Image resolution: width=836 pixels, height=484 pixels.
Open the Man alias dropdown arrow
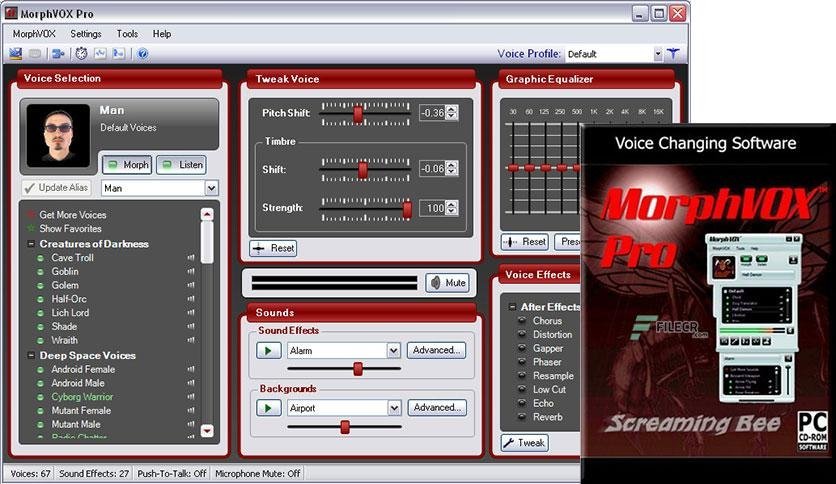212,188
